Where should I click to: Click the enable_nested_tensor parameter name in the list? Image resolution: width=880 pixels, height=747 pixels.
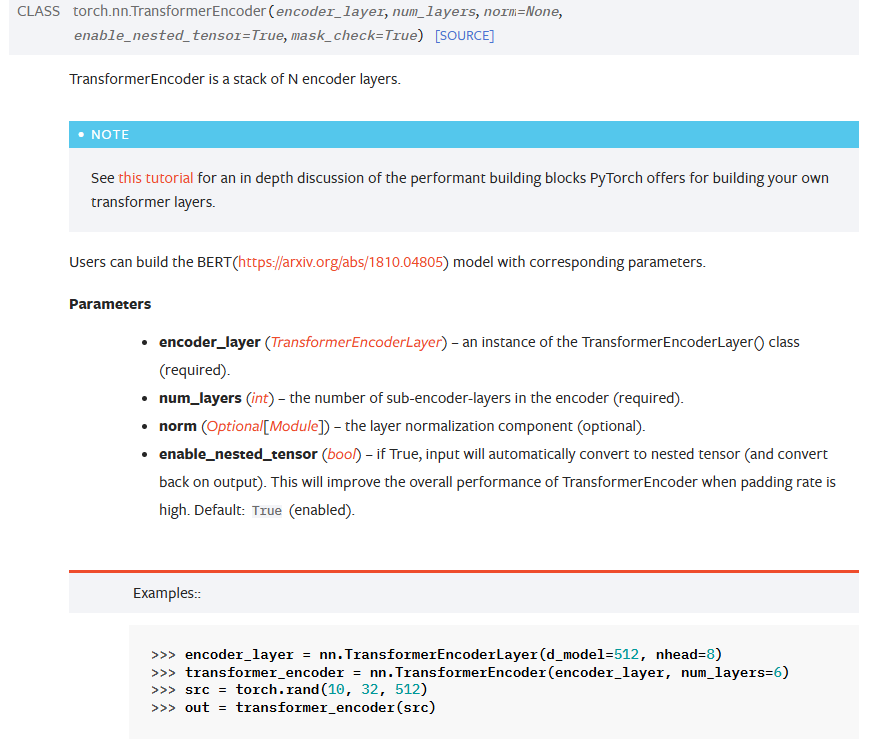(237, 454)
